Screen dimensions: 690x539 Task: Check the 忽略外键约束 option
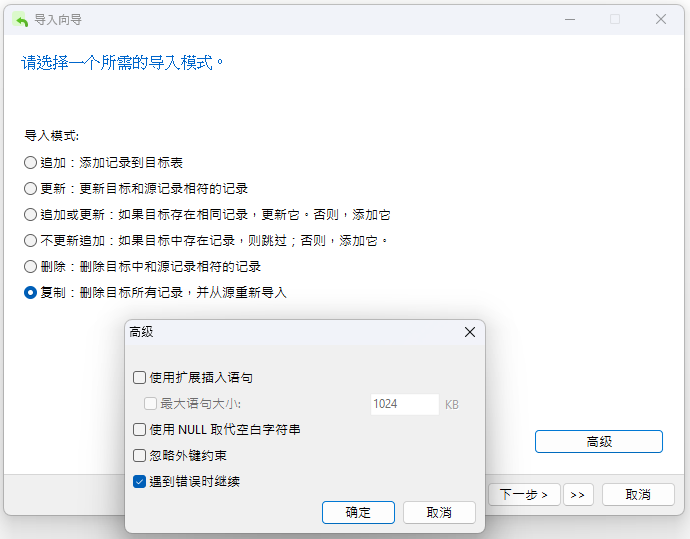coord(139,455)
